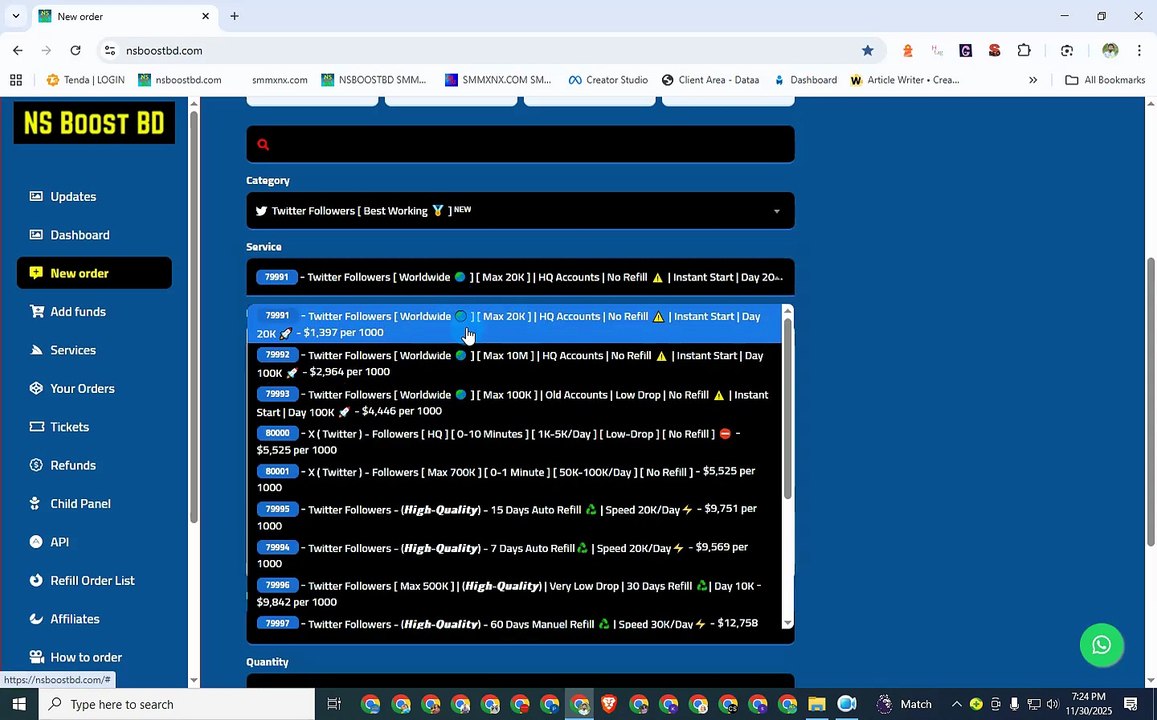Open Chrome three-dot menu
This screenshot has height=720, width=1157.
click(1139, 50)
